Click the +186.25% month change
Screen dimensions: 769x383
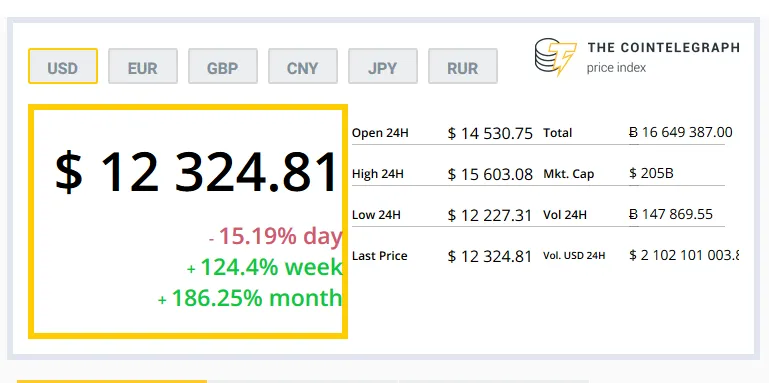click(250, 298)
